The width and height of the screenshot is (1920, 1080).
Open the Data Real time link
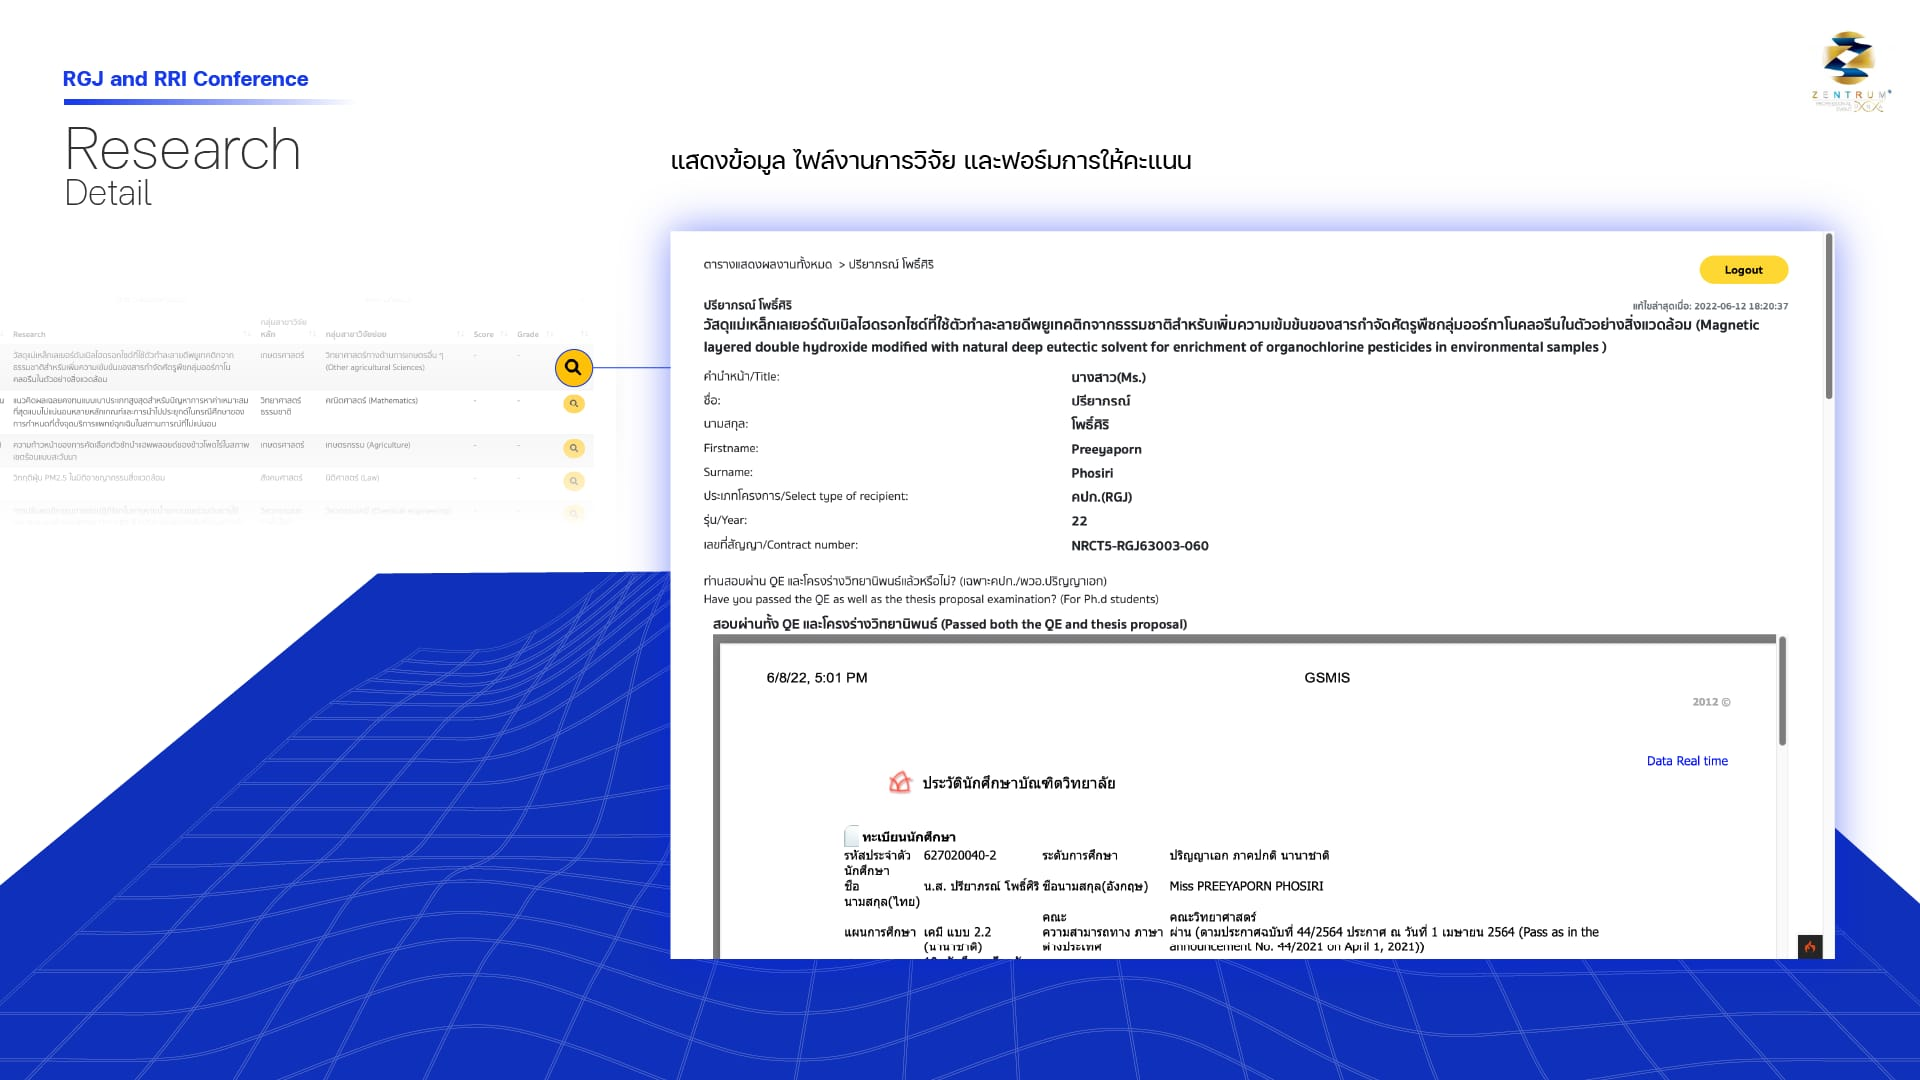(1687, 761)
